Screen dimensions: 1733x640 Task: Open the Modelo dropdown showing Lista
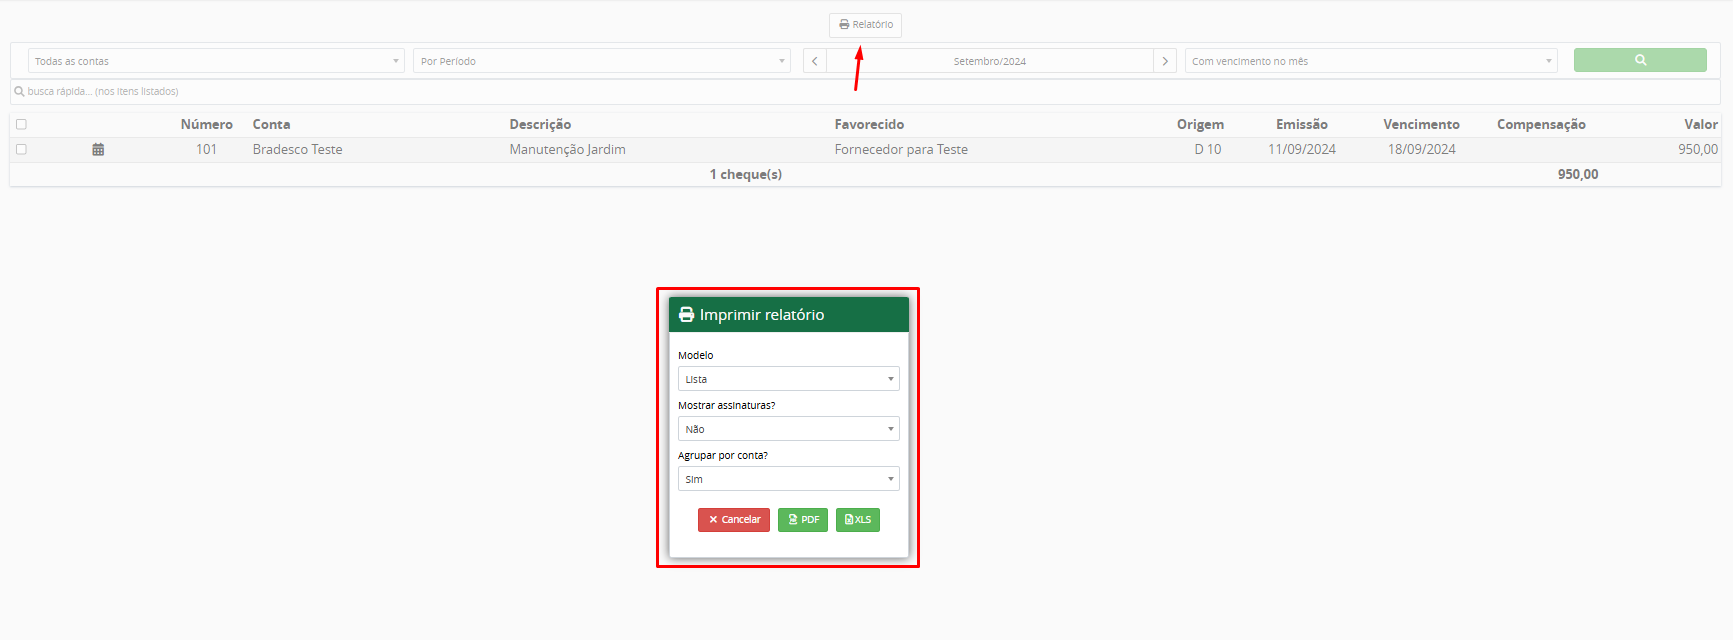pos(788,379)
